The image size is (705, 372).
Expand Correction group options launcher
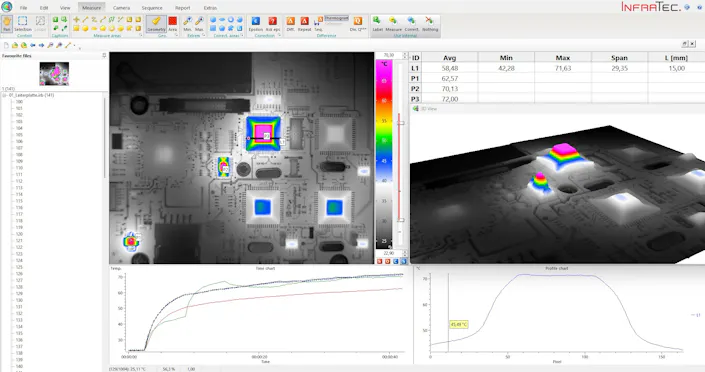(x=279, y=35)
